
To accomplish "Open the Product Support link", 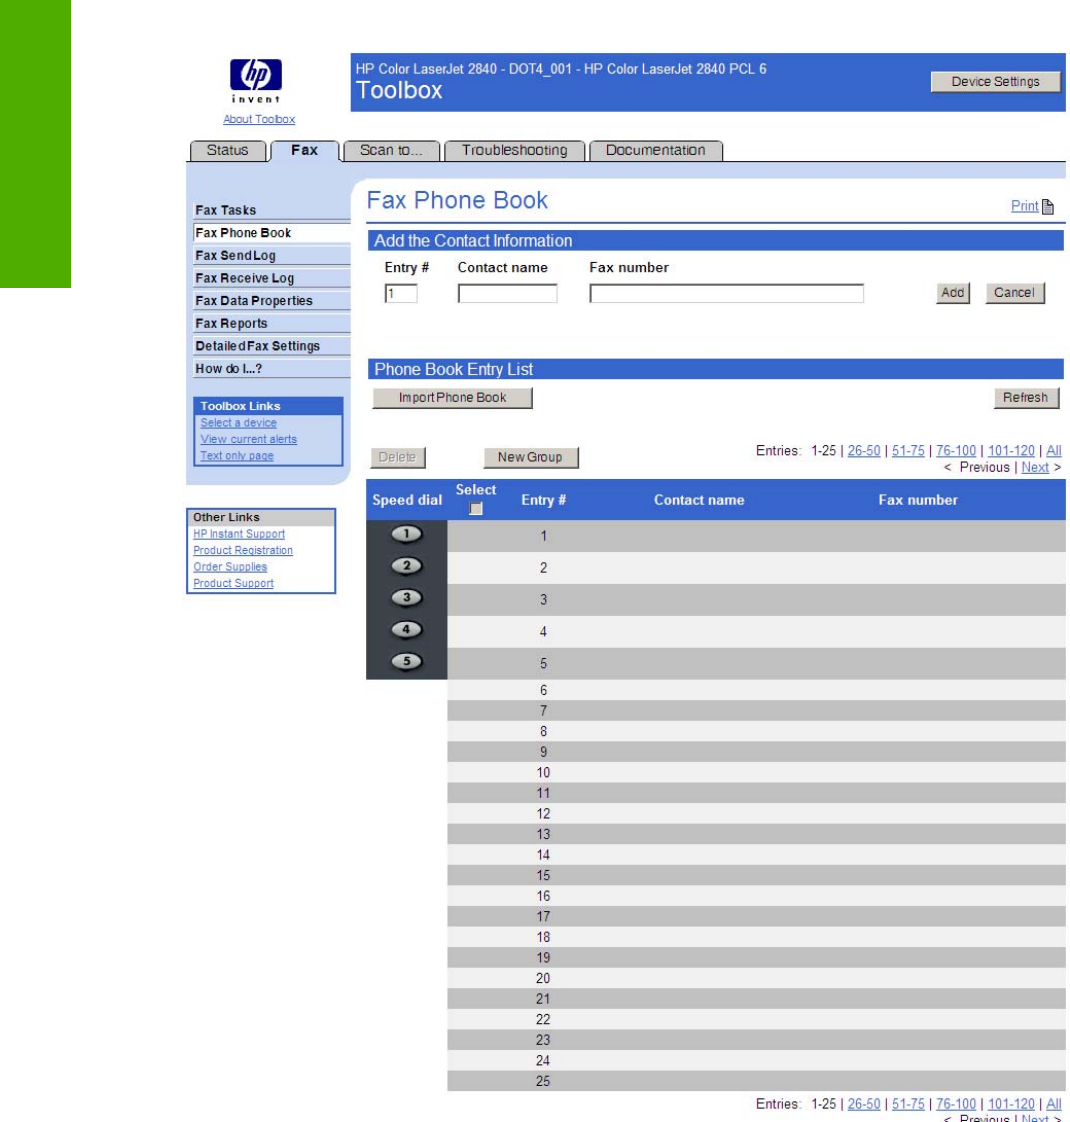I will pos(233,583).
